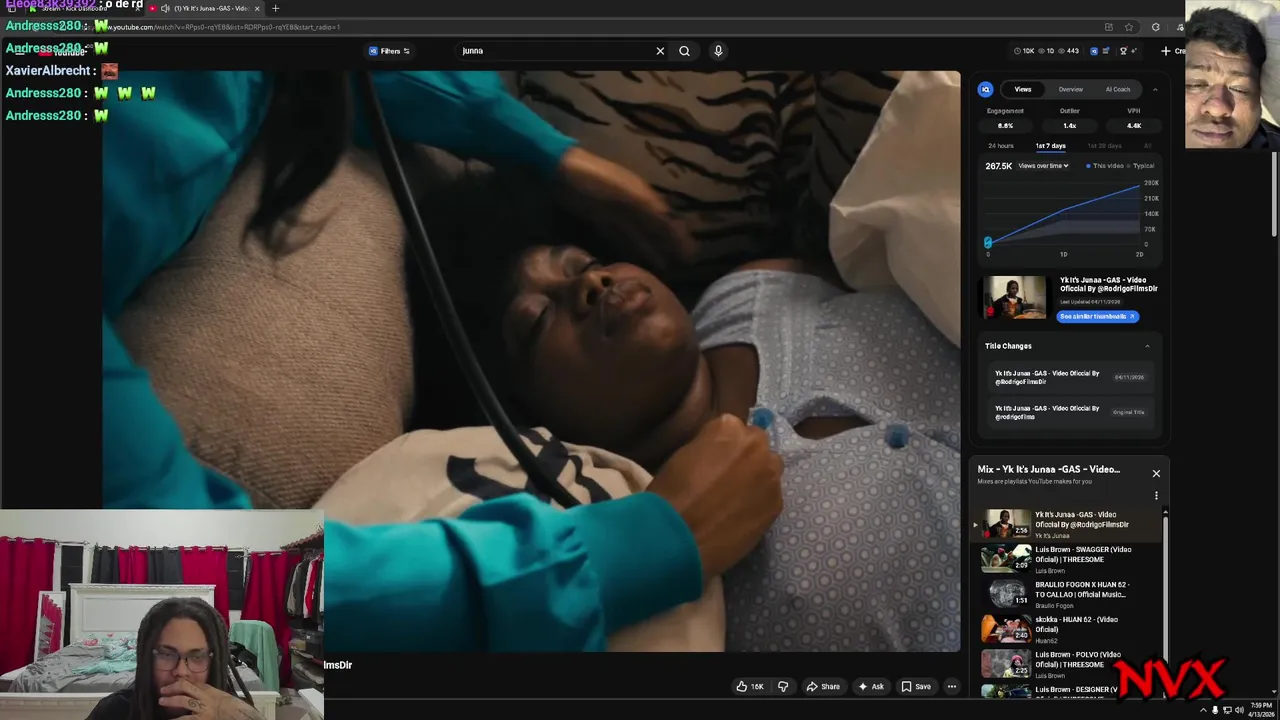Open a new browser tab
This screenshot has width=1280, height=720.
pyautogui.click(x=275, y=8)
